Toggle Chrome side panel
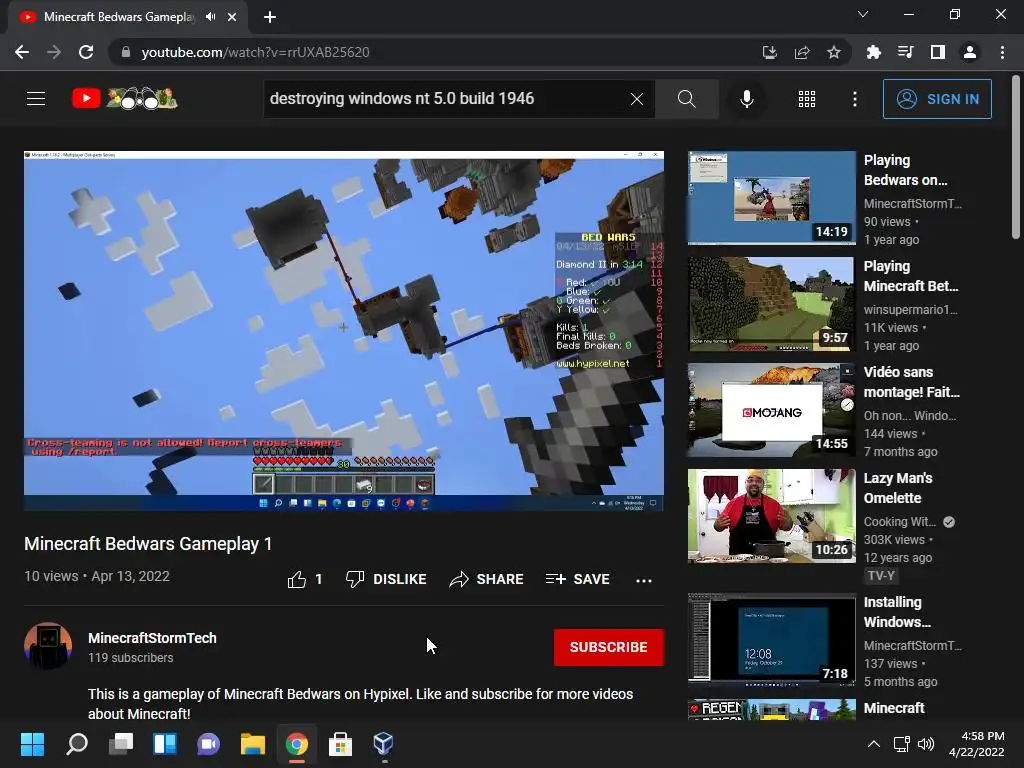 [938, 52]
